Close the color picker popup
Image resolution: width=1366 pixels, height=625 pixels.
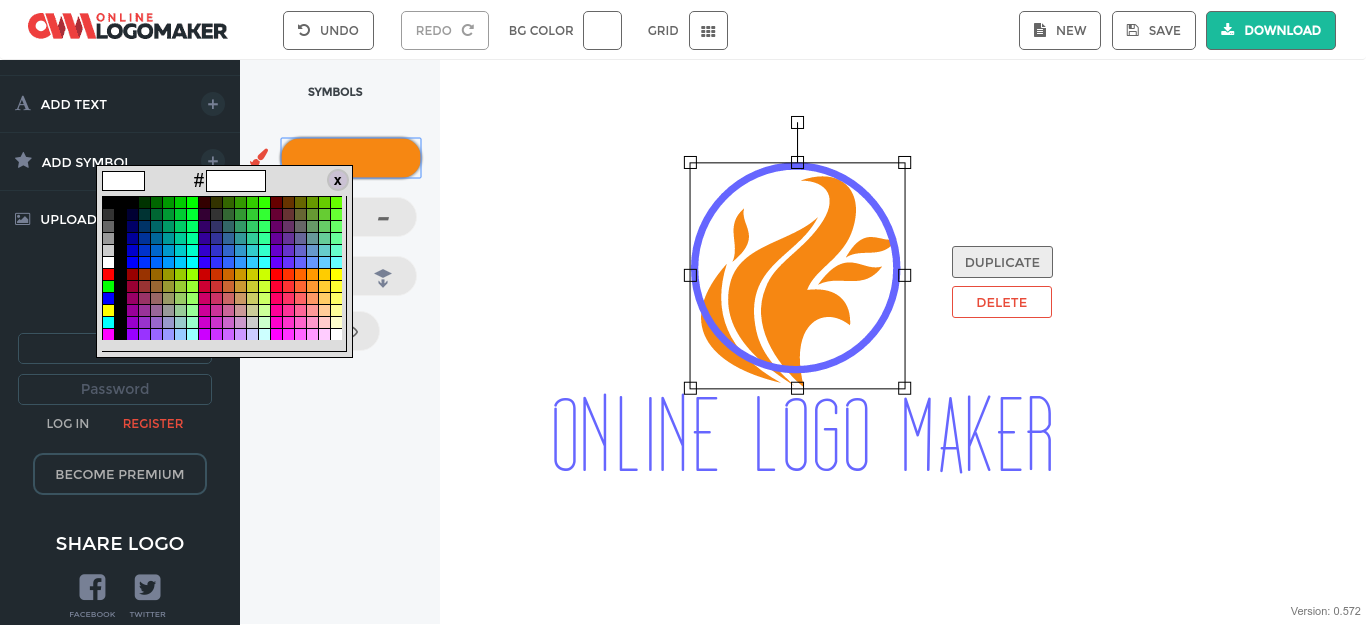[x=338, y=180]
